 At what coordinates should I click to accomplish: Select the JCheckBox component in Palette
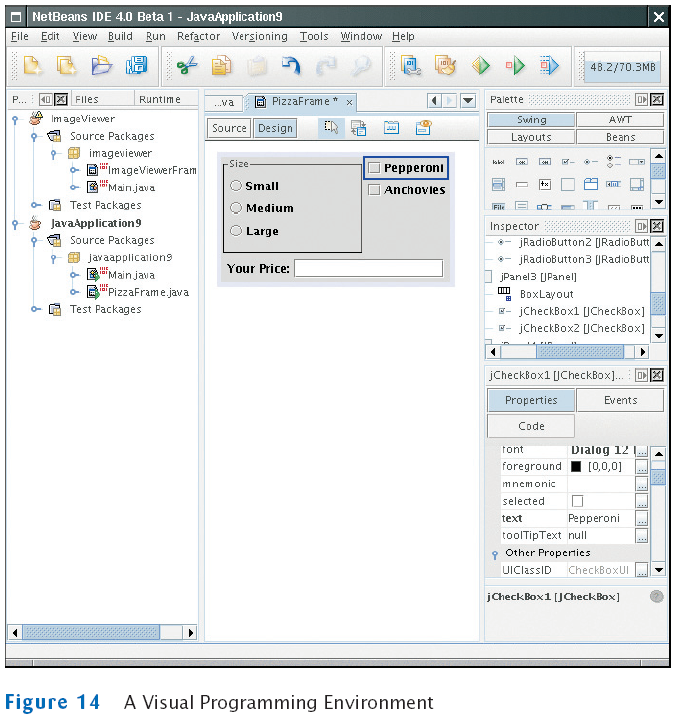click(x=567, y=161)
